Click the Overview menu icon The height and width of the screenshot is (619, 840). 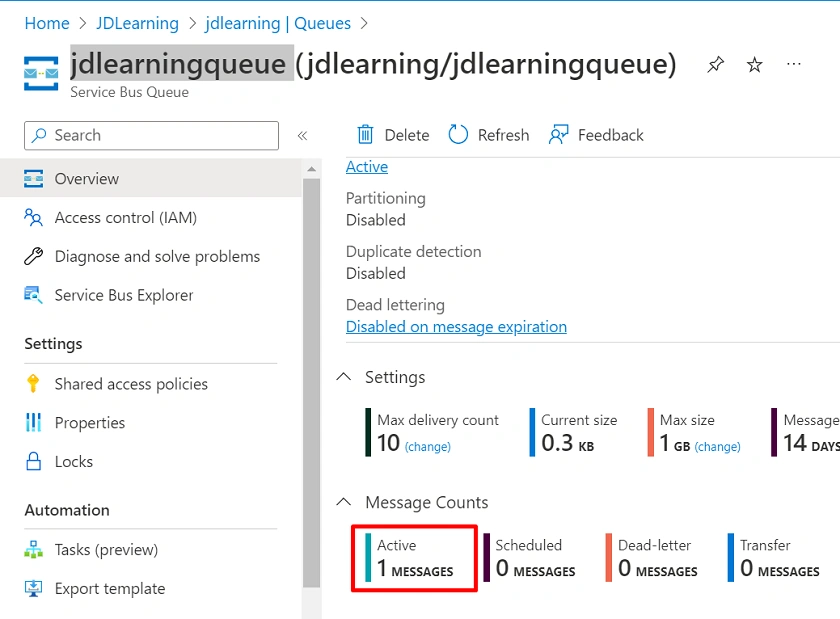(x=33, y=178)
